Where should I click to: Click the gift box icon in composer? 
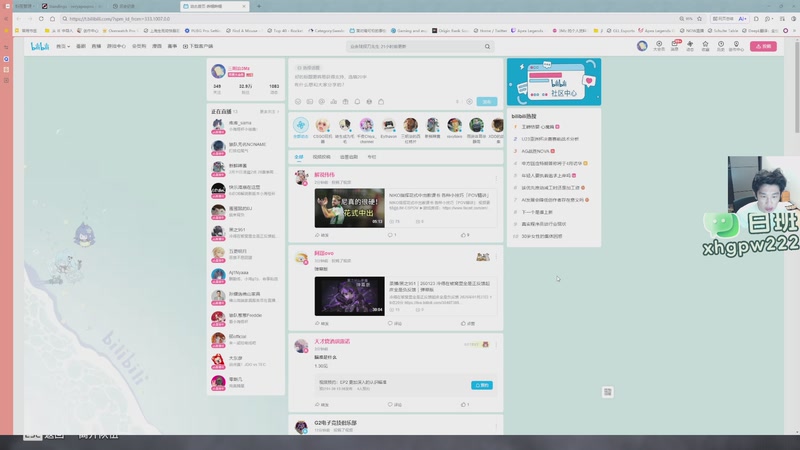[x=345, y=102]
